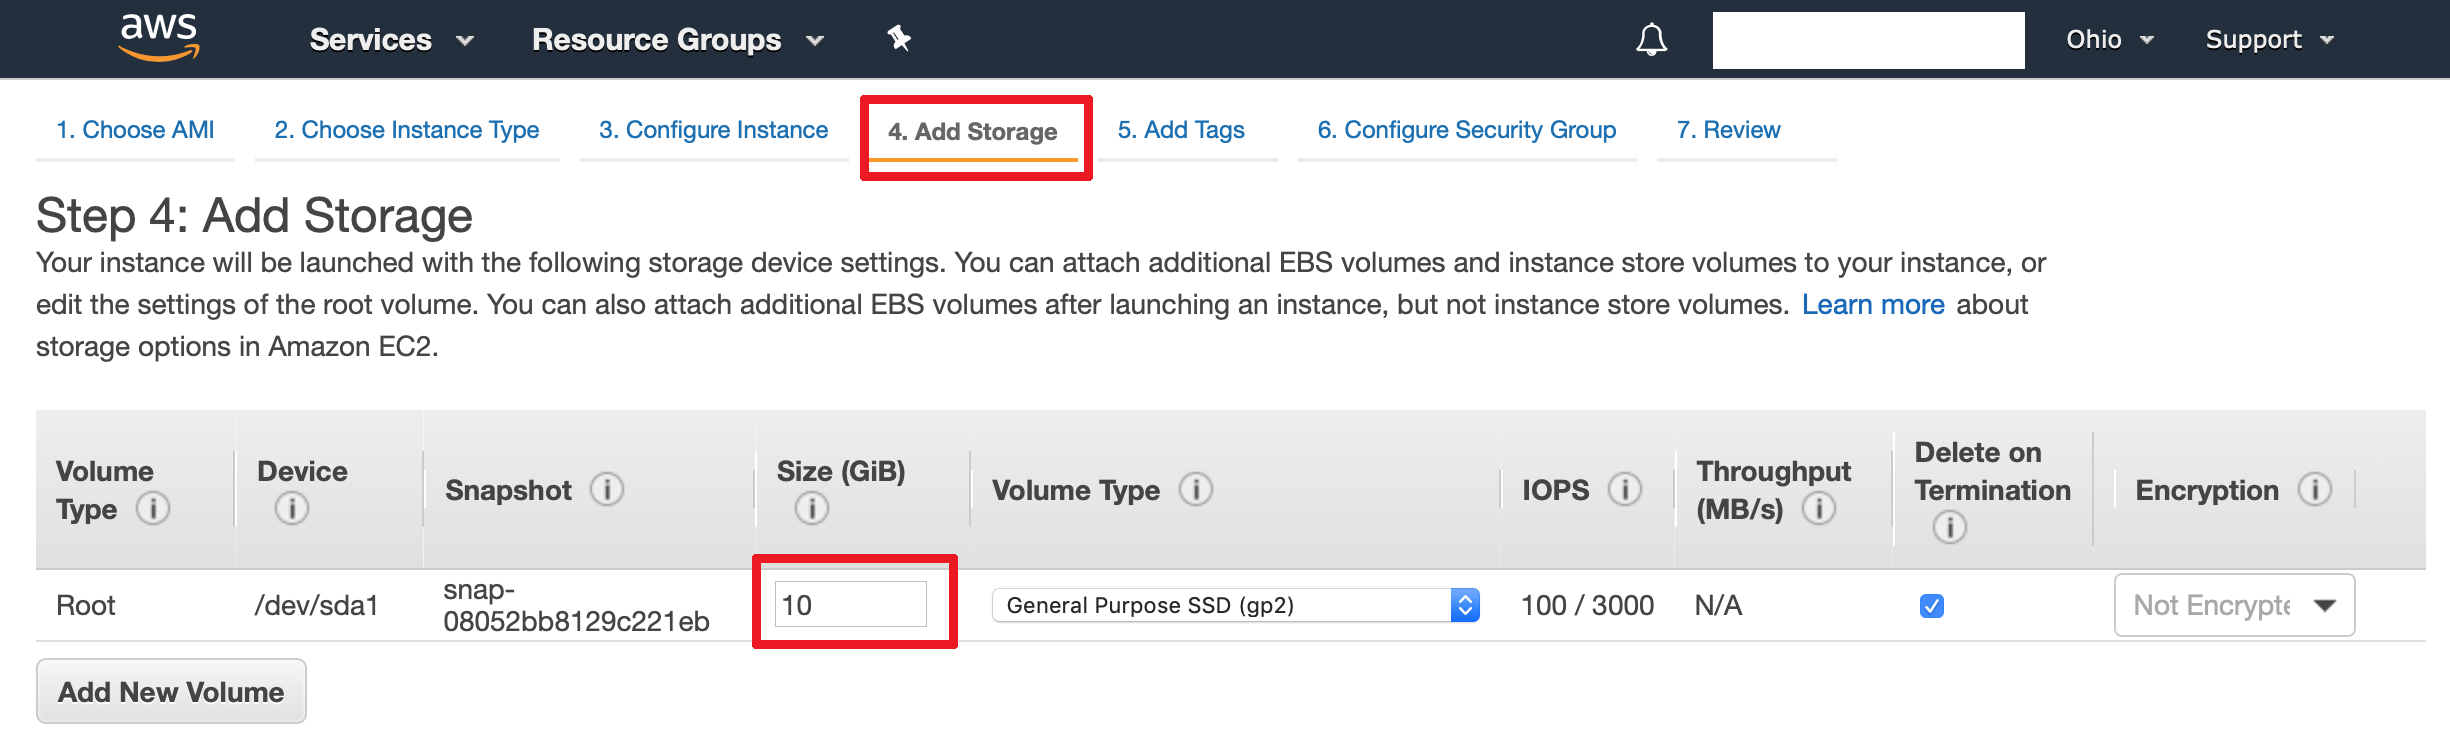Click the AWS logo
This screenshot has height=748, width=2450.
(158, 38)
